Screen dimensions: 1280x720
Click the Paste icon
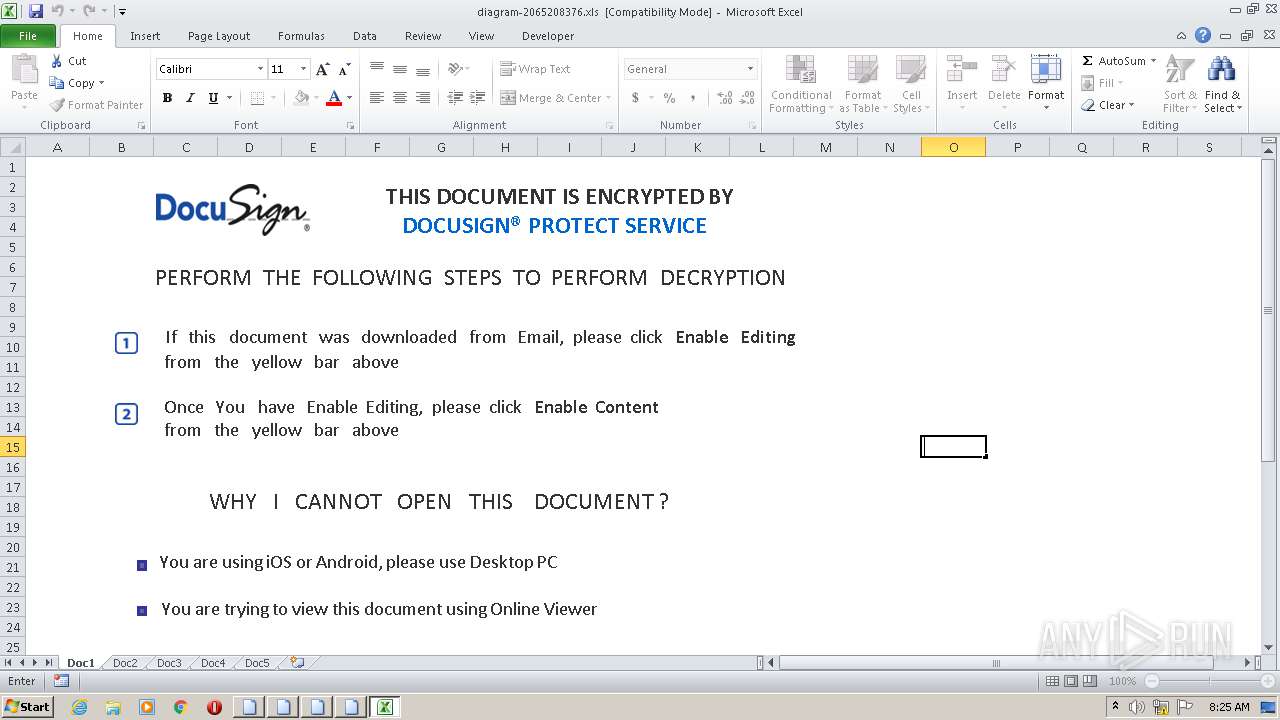(24, 72)
